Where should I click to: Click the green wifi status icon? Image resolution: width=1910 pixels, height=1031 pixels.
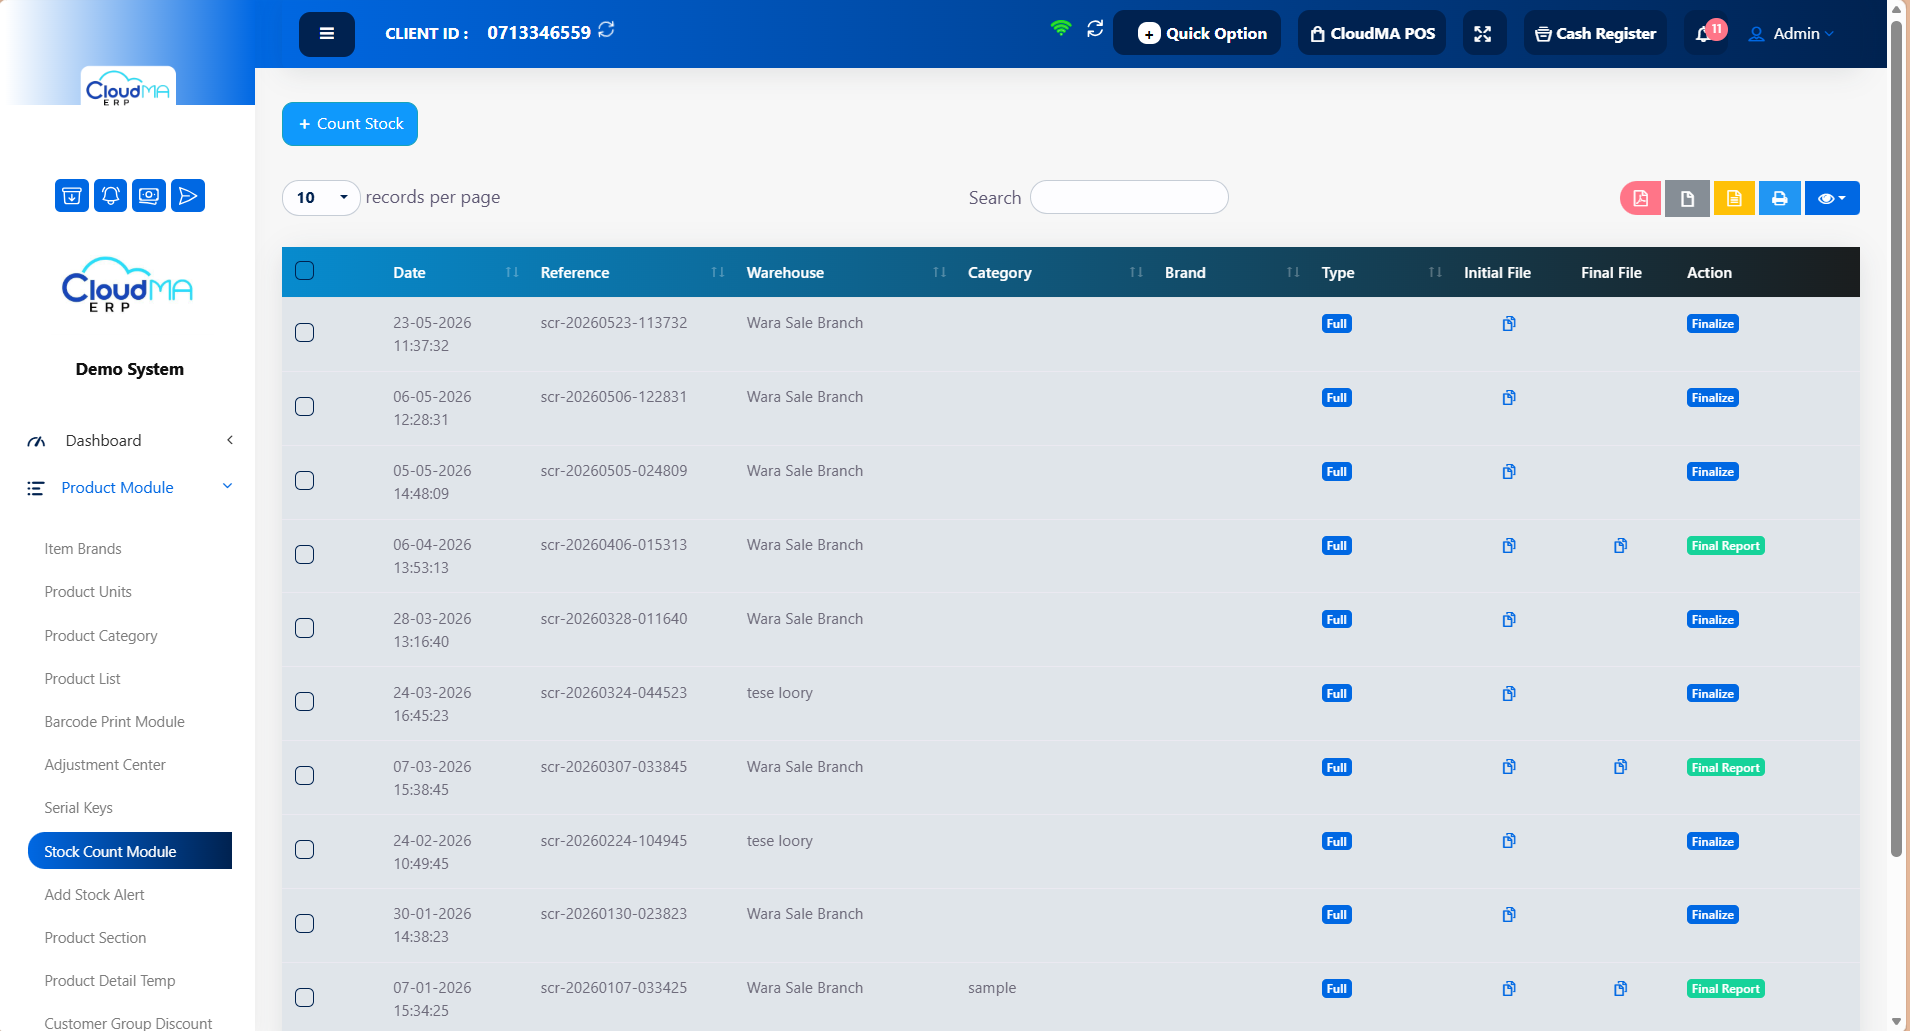pyautogui.click(x=1061, y=28)
